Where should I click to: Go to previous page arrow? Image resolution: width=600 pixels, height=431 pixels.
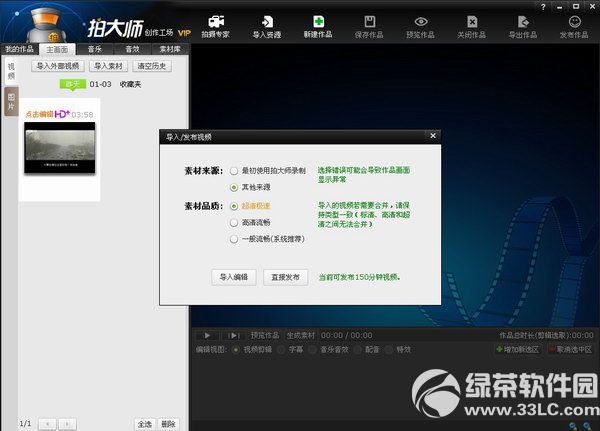coord(47,424)
